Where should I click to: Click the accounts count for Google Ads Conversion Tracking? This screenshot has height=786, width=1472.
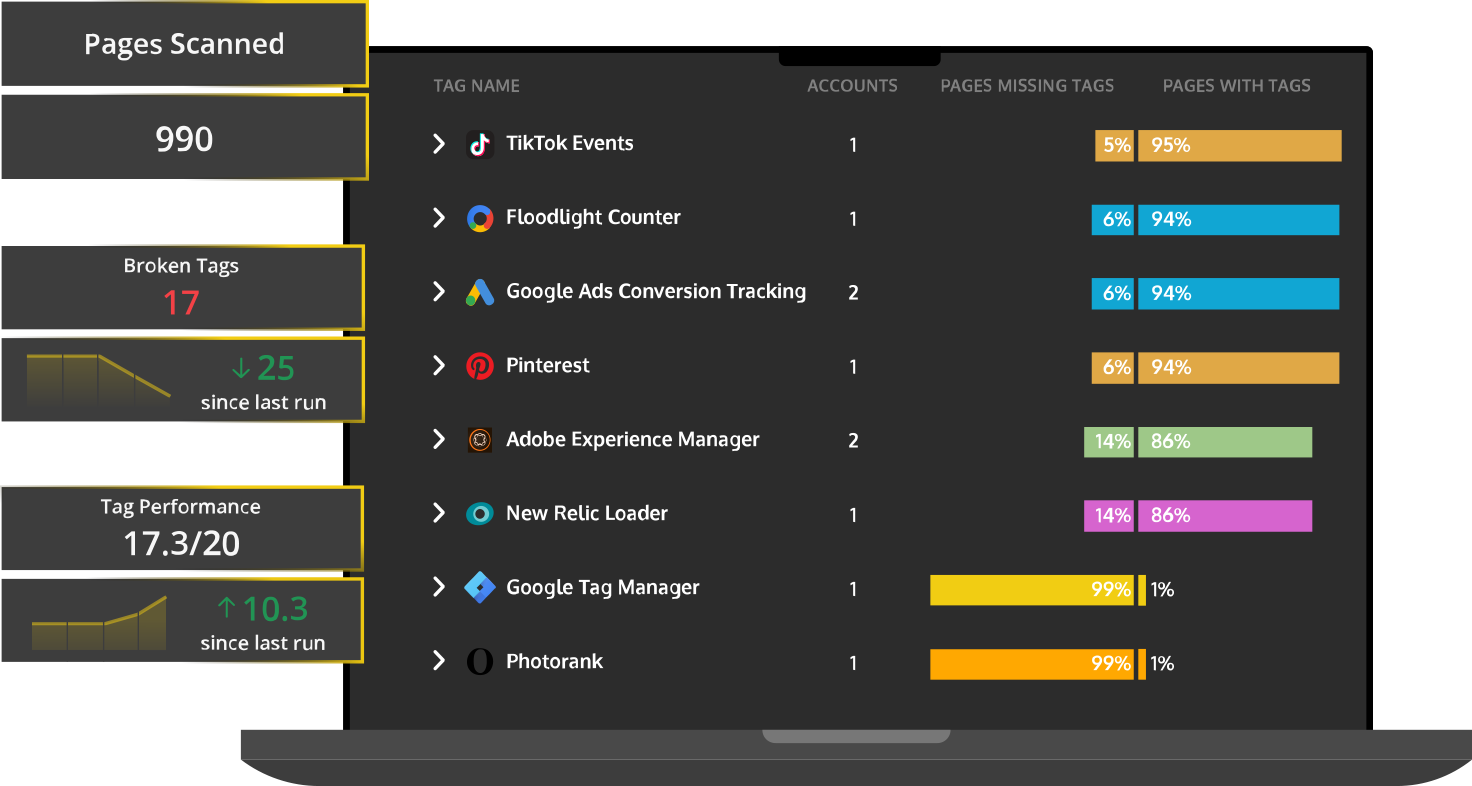(853, 293)
